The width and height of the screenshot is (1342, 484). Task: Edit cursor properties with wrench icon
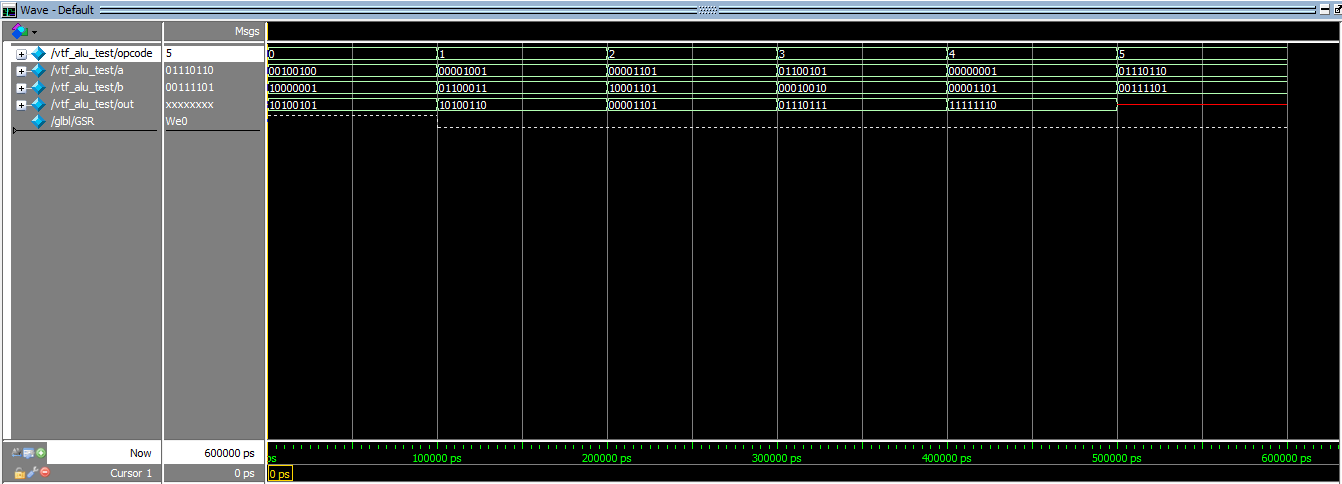31,473
